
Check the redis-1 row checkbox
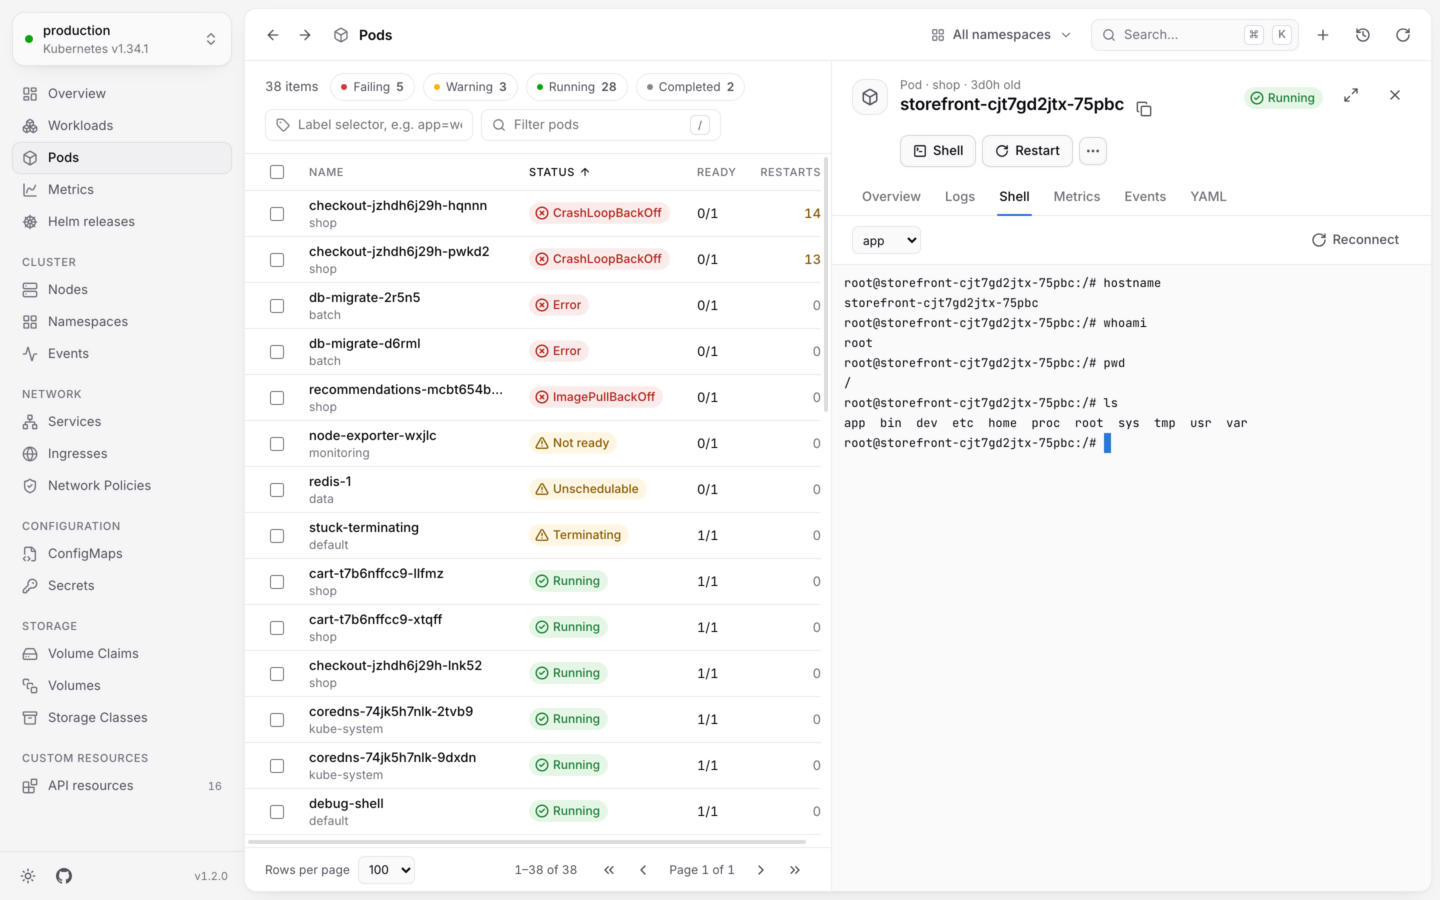point(277,490)
